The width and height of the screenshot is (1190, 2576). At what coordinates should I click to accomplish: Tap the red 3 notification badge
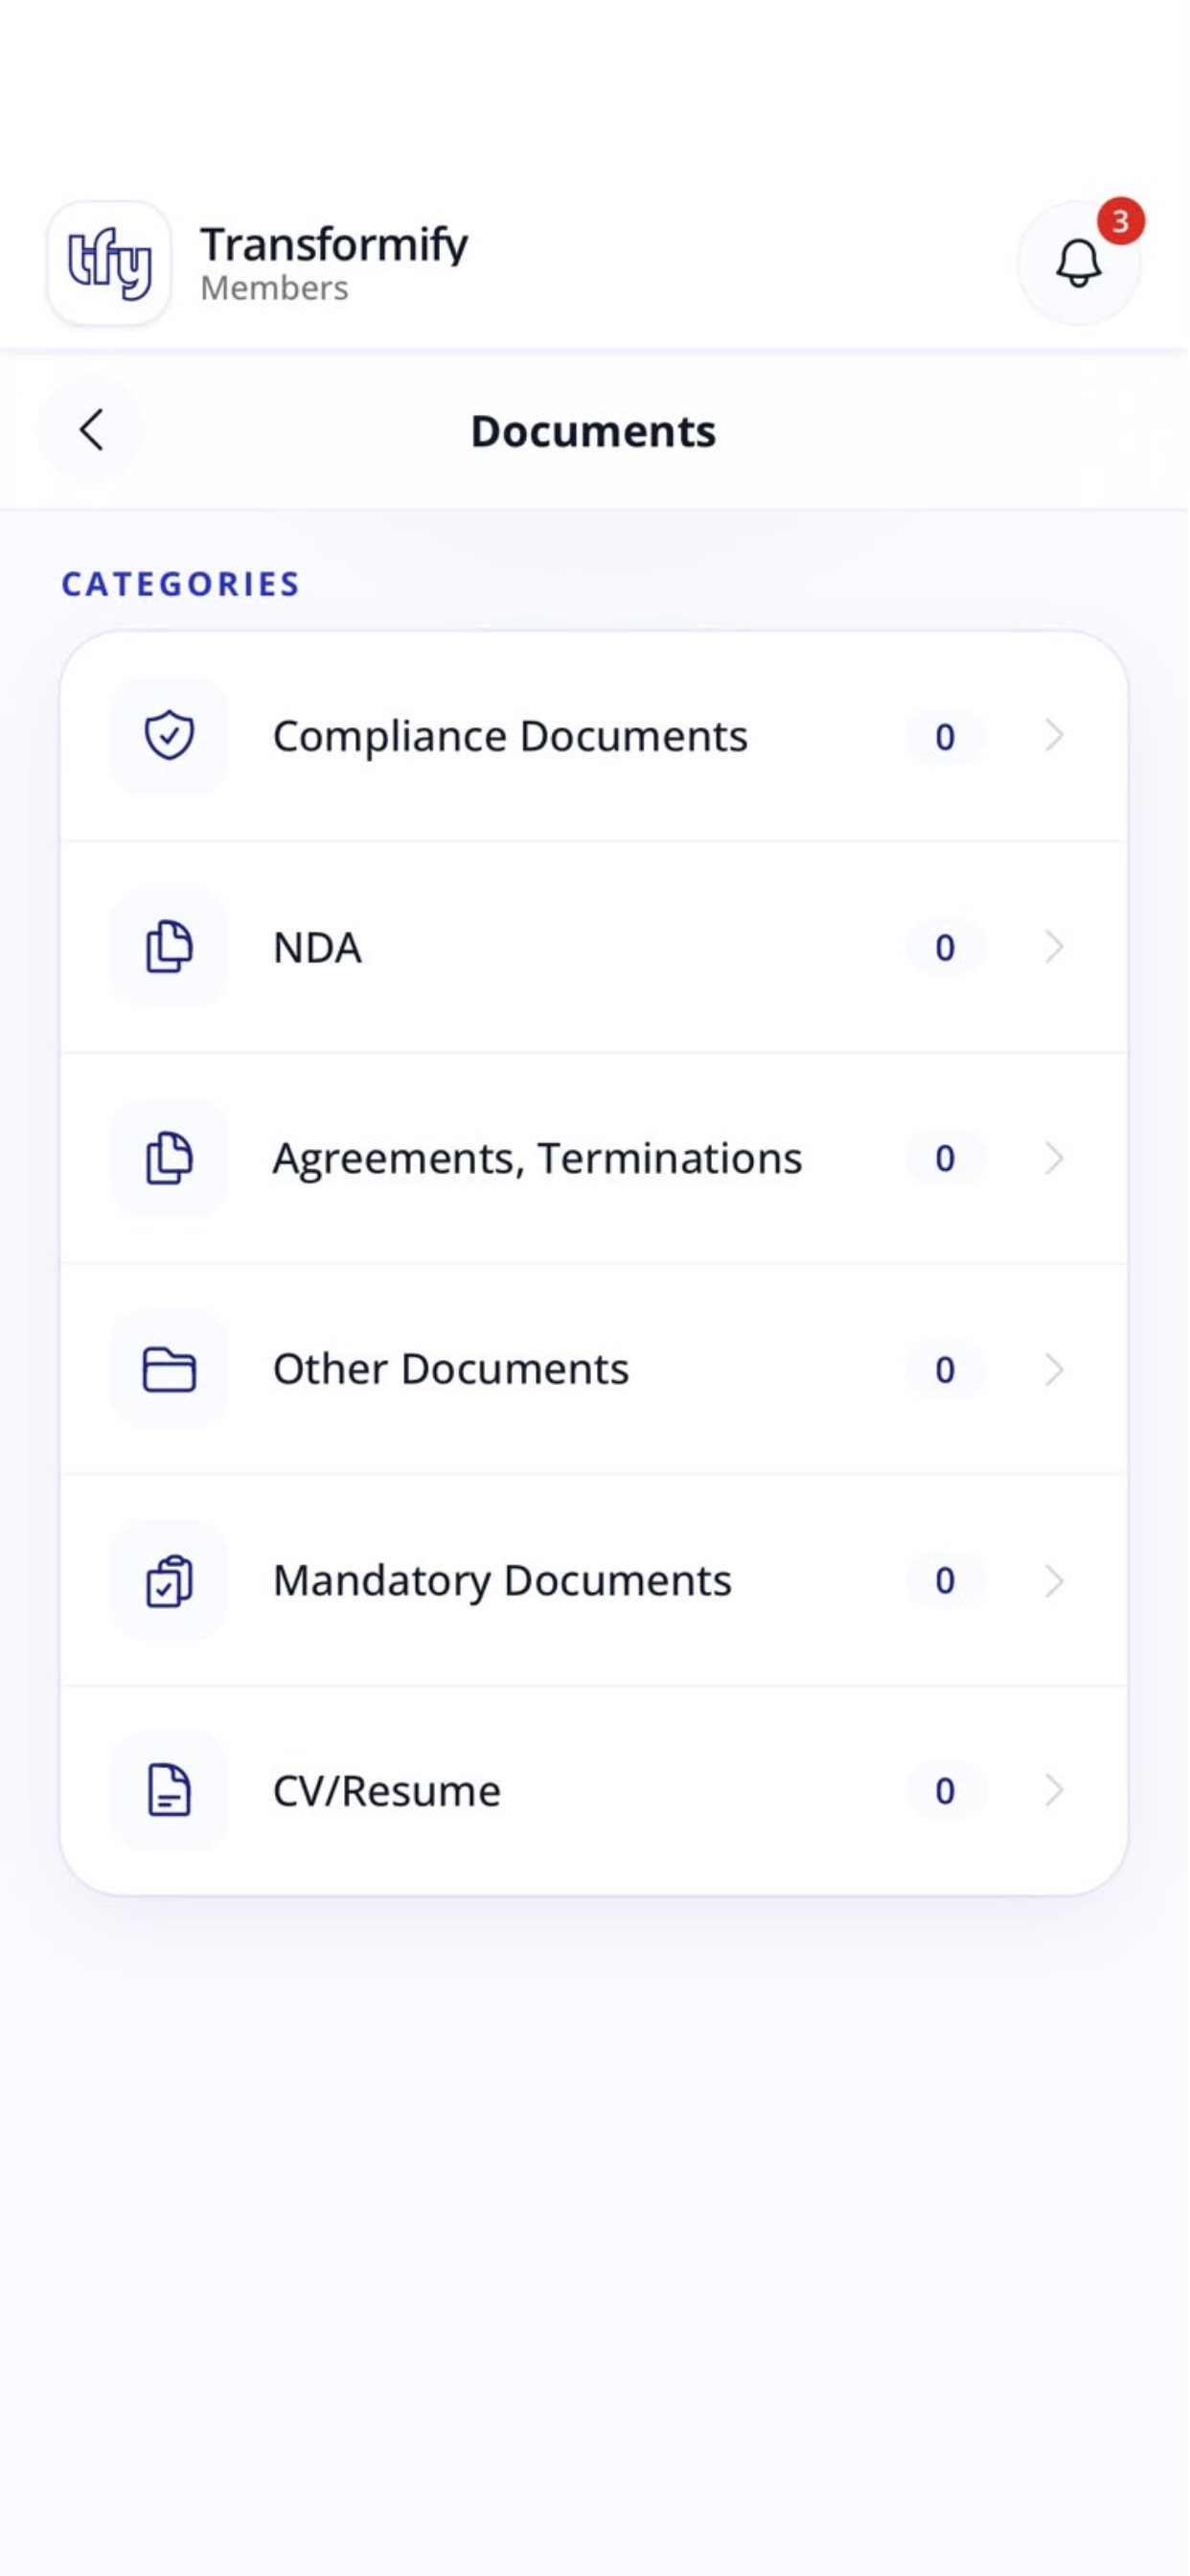(x=1121, y=221)
